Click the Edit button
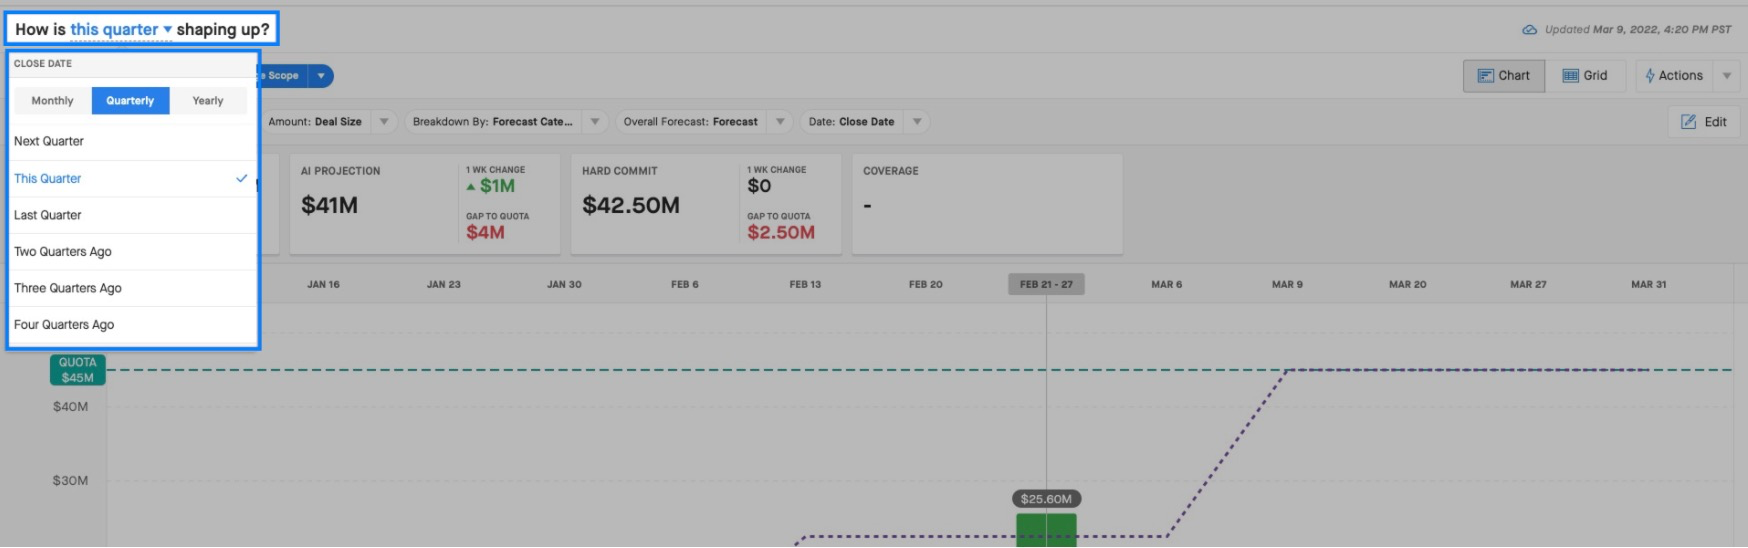The width and height of the screenshot is (1748, 548). tap(1704, 122)
